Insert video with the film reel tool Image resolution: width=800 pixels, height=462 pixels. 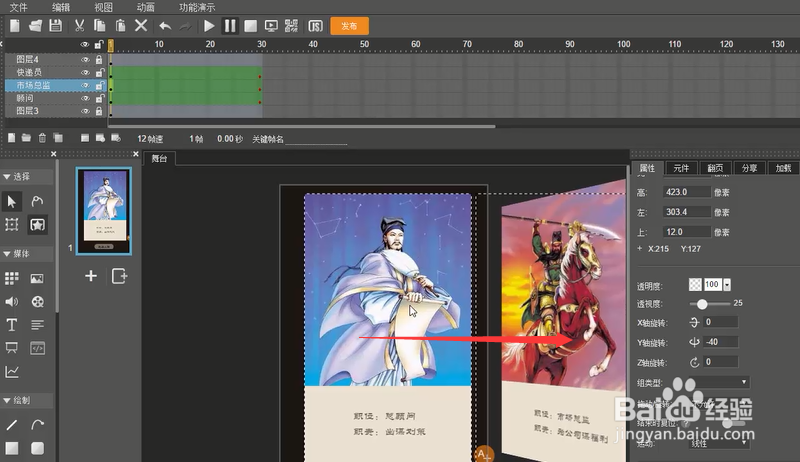[x=37, y=301]
